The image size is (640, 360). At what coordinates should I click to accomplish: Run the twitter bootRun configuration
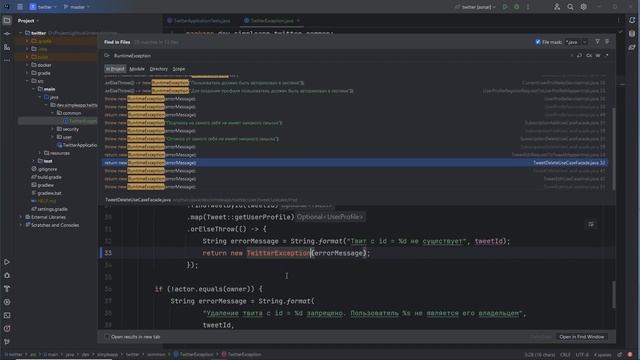tap(505, 7)
